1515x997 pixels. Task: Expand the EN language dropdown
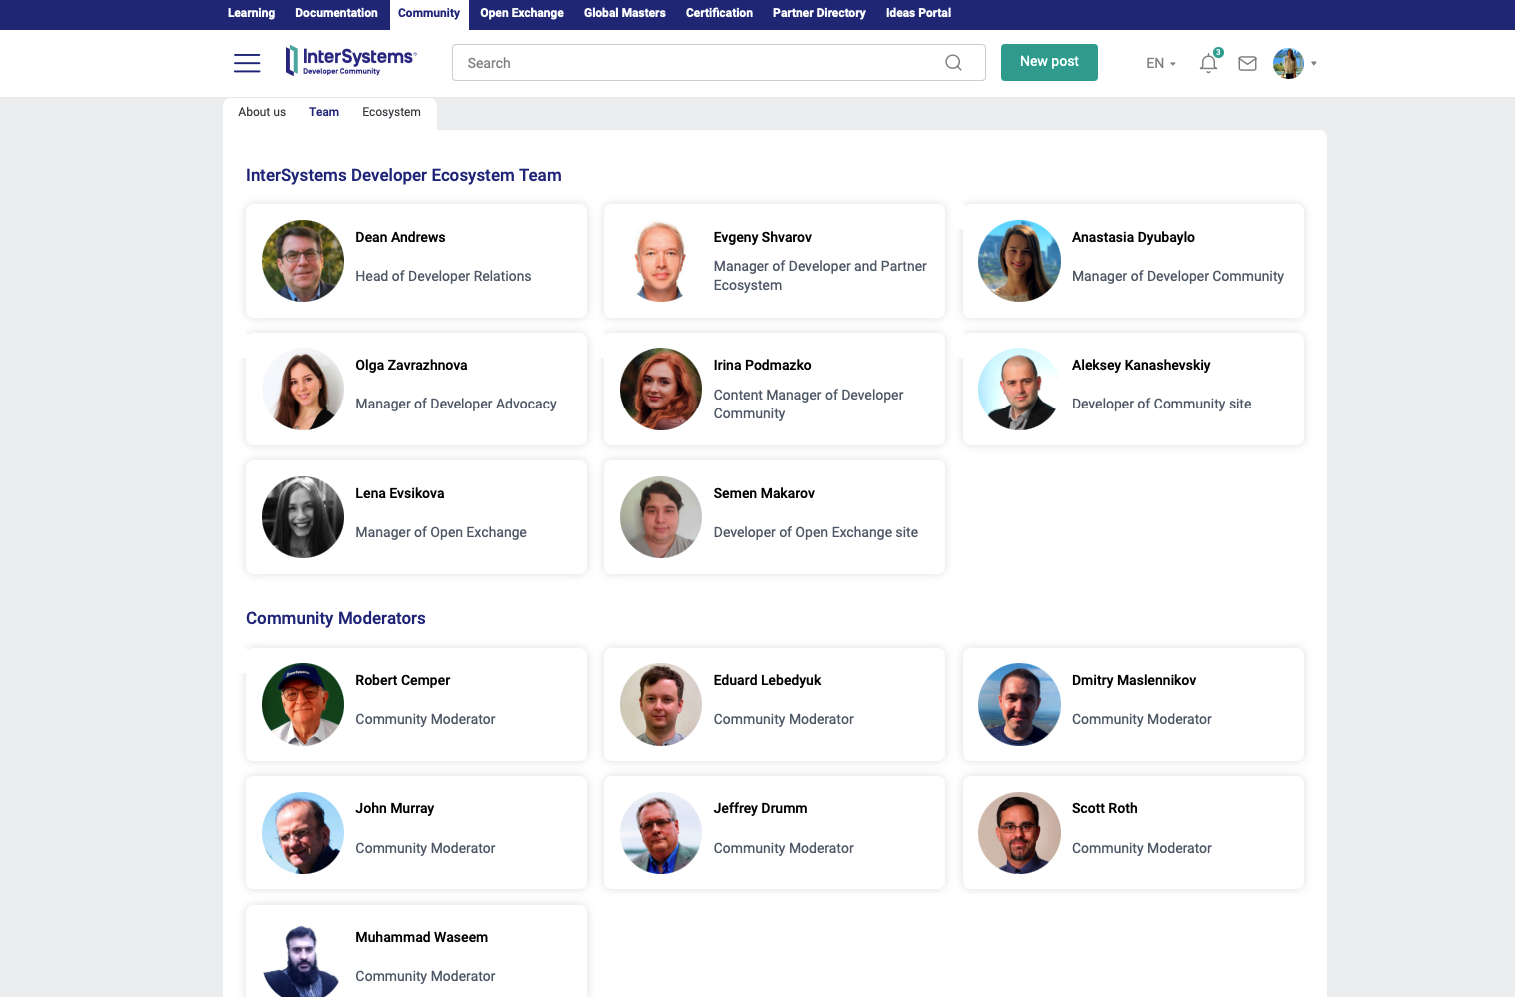pos(1160,63)
